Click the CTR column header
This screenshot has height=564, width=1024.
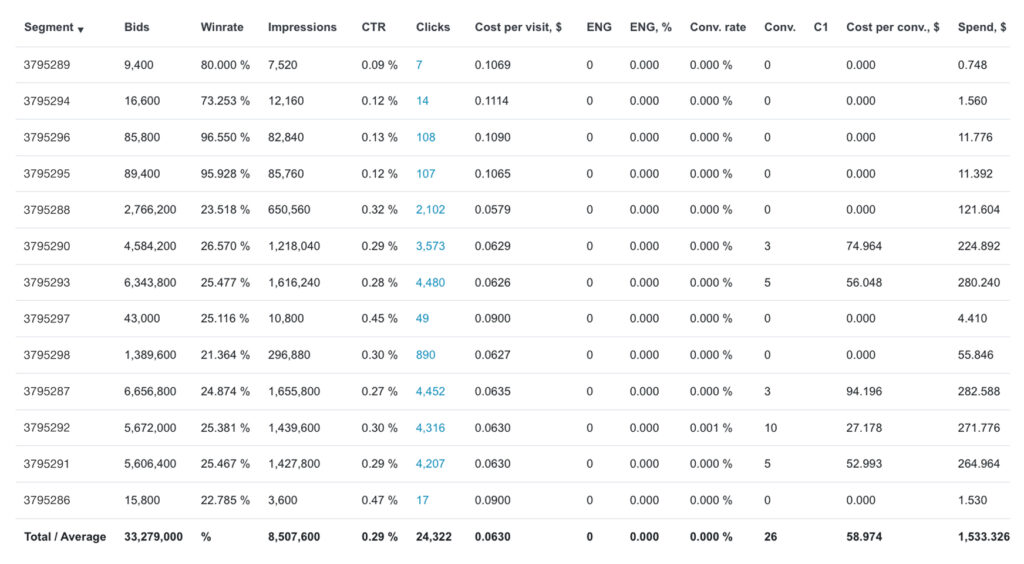[x=373, y=27]
